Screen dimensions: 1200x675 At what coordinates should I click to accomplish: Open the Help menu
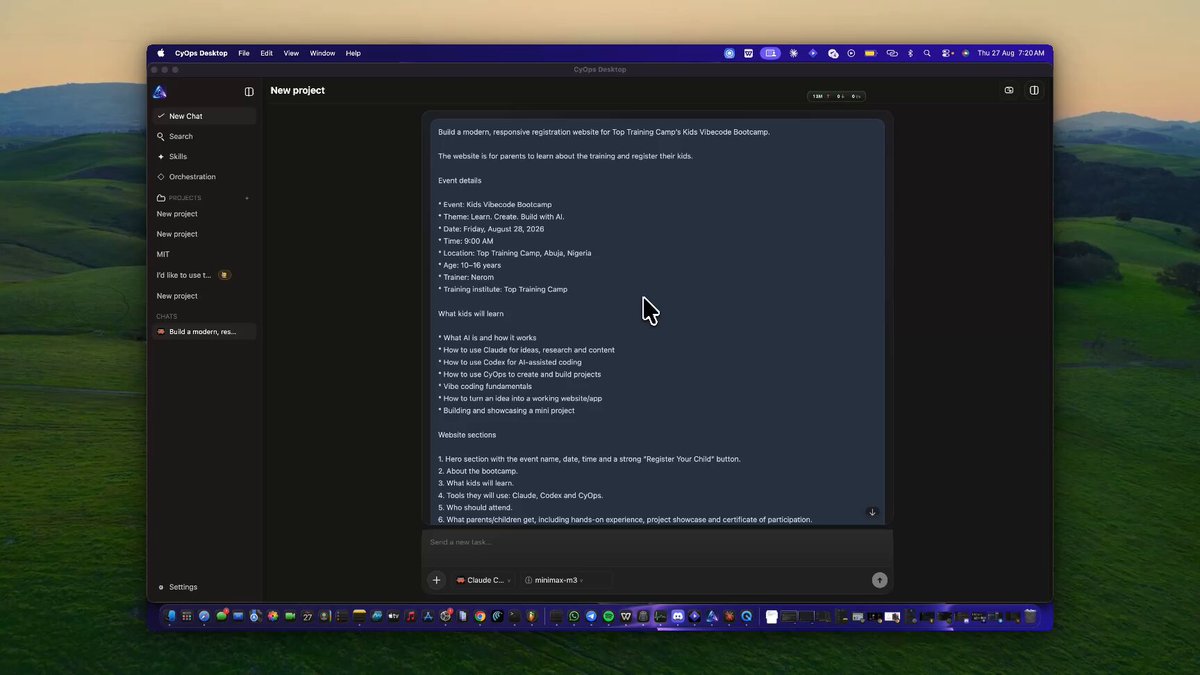353,53
